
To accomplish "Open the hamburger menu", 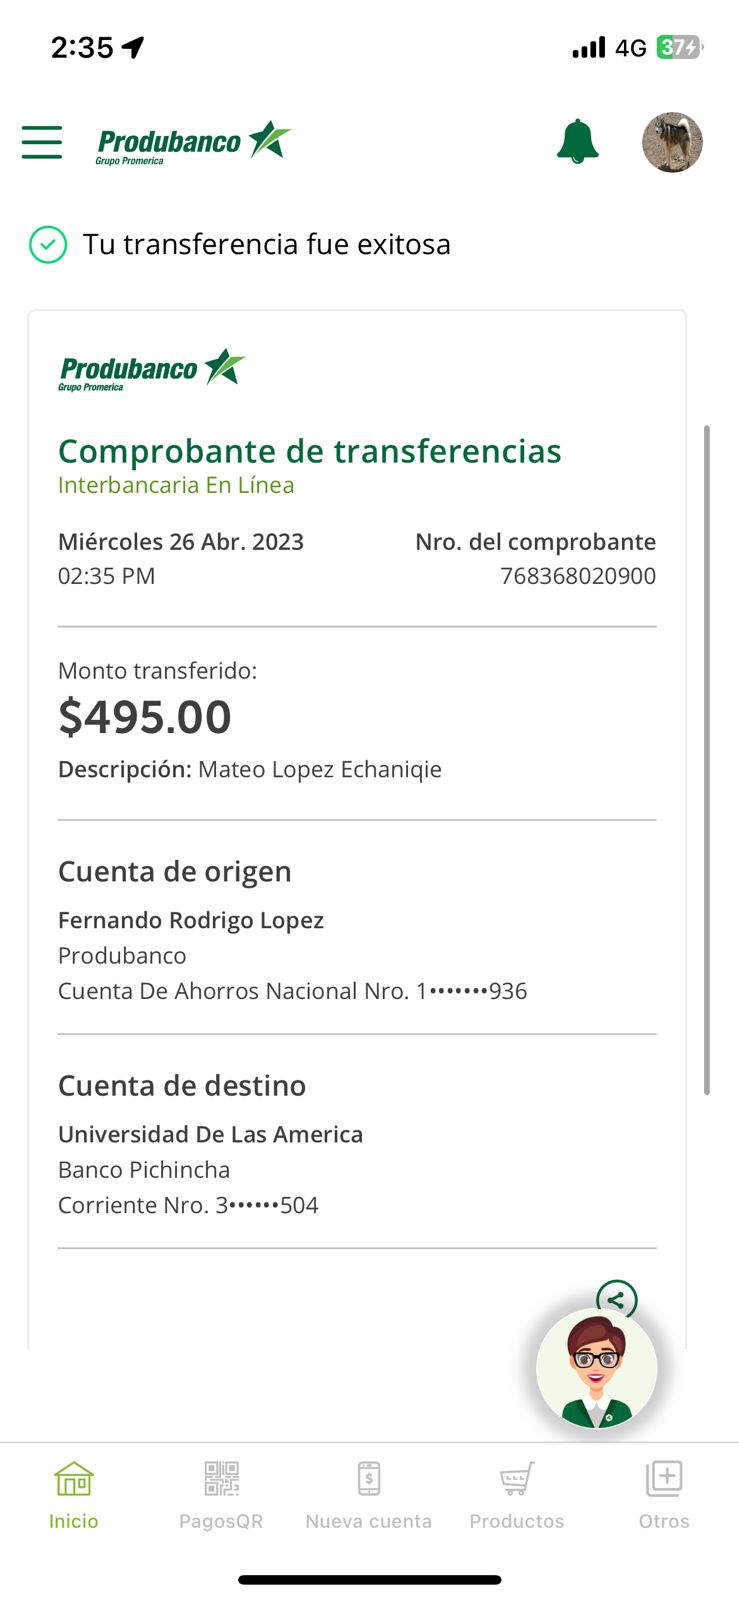I will pyautogui.click(x=42, y=142).
